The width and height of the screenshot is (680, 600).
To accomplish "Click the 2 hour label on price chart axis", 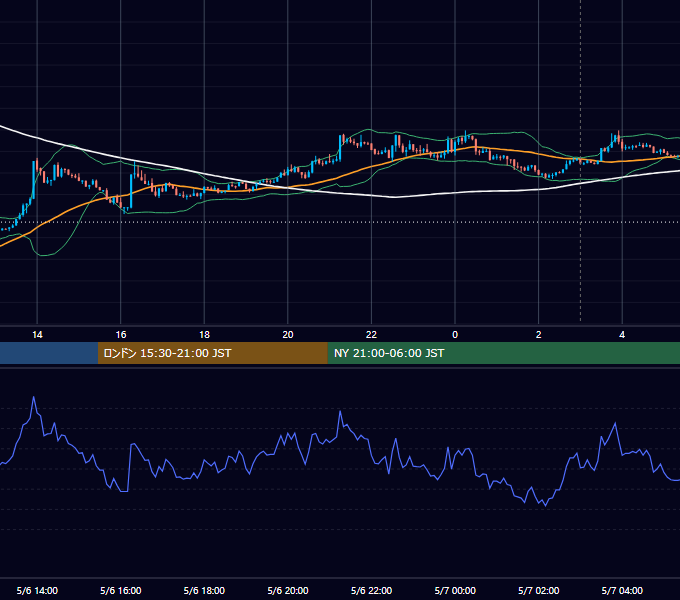I will [539, 335].
